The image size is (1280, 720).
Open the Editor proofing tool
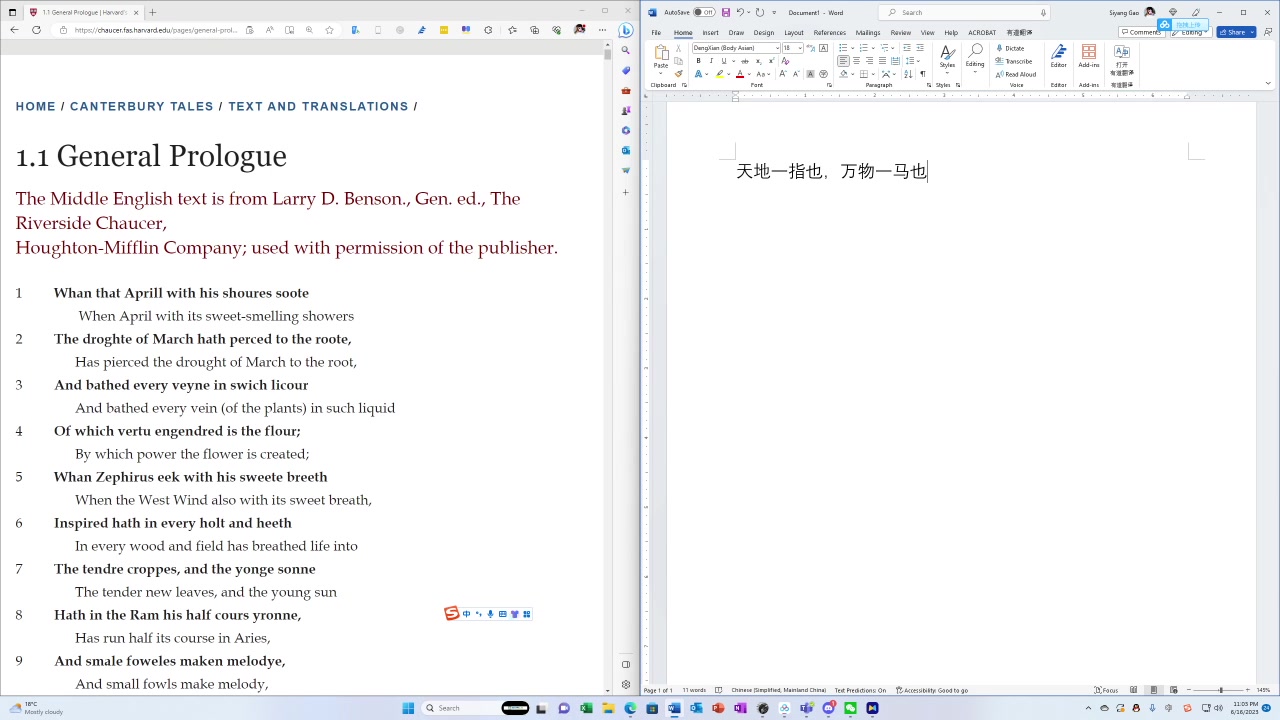point(1058,57)
